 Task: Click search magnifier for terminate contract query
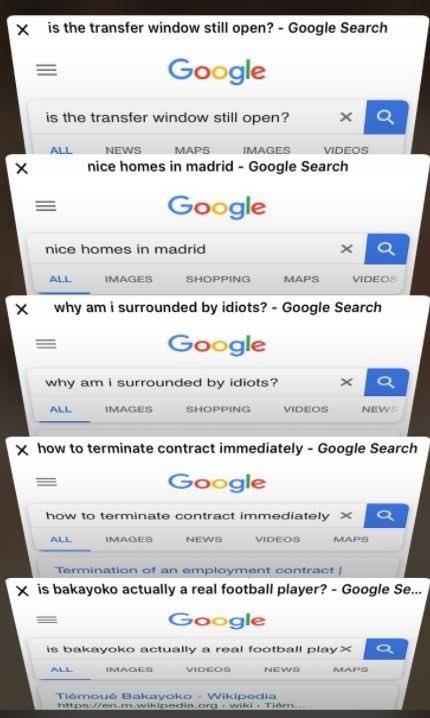tap(386, 516)
